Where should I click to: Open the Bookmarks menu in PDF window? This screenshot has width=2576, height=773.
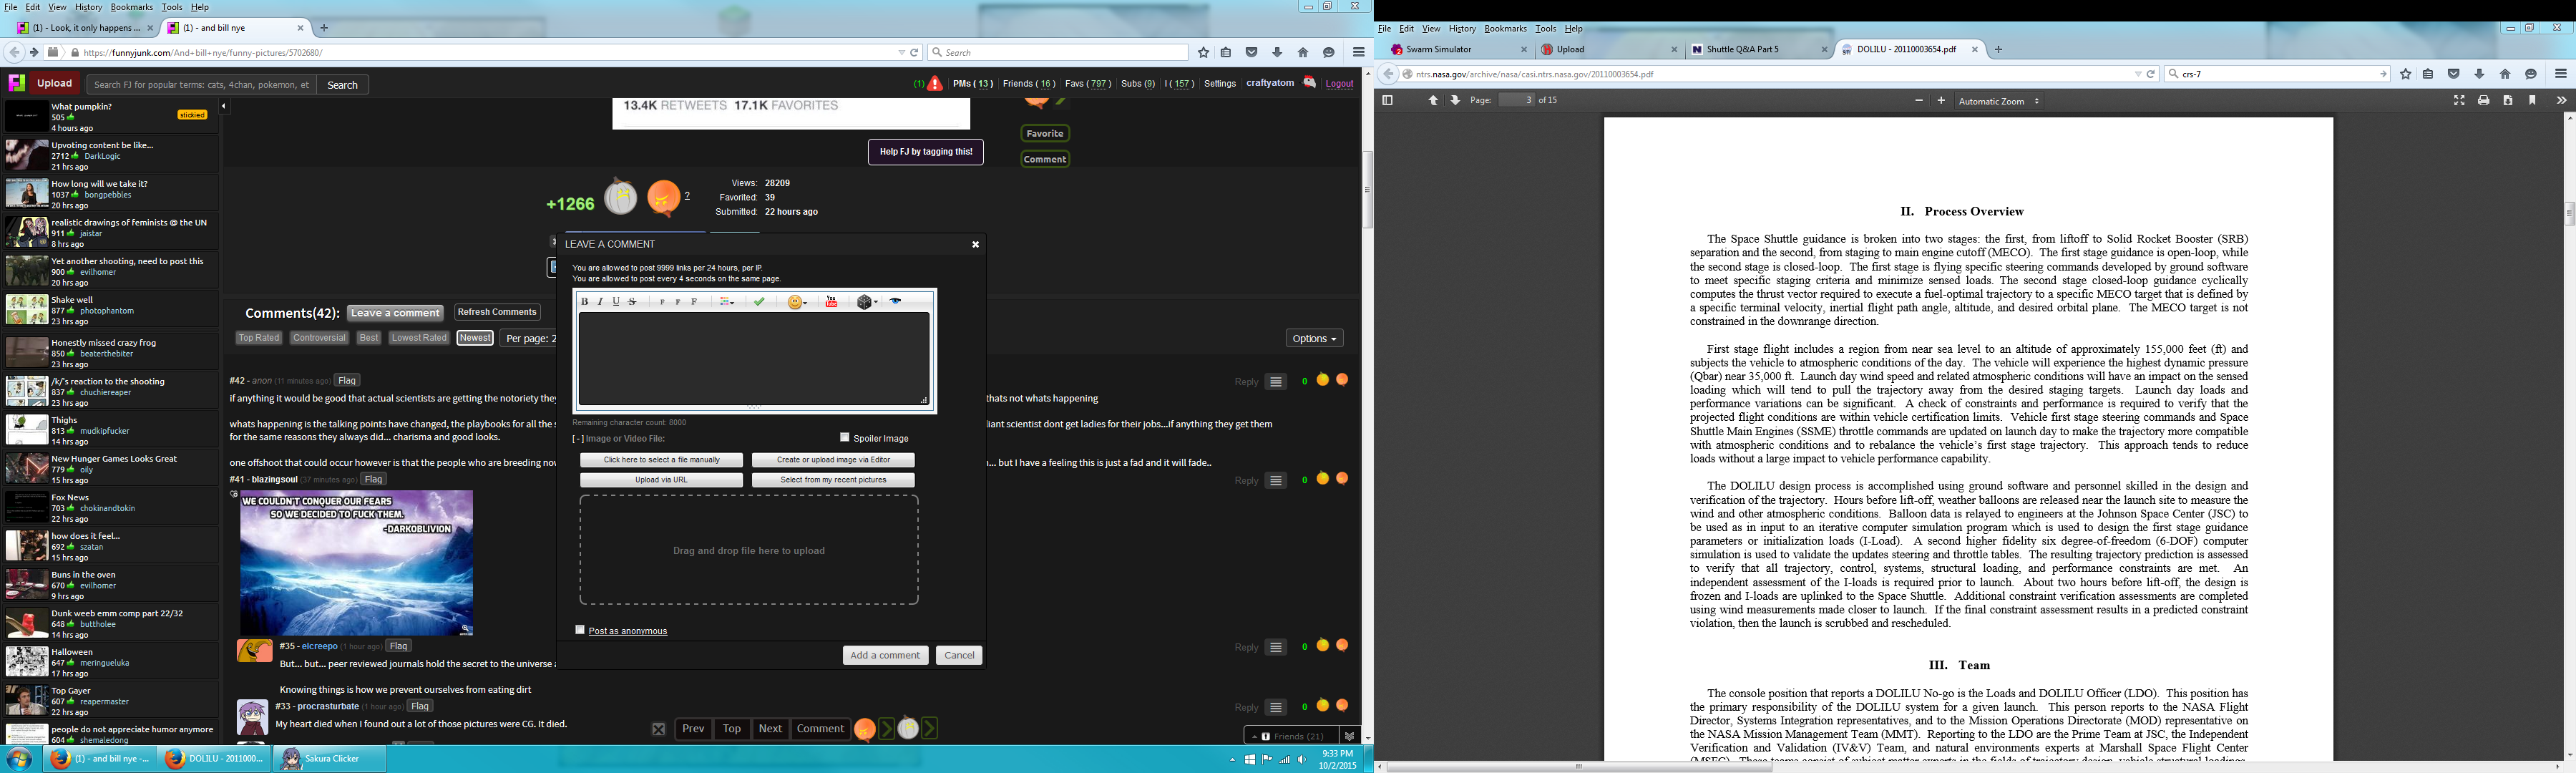[1505, 29]
